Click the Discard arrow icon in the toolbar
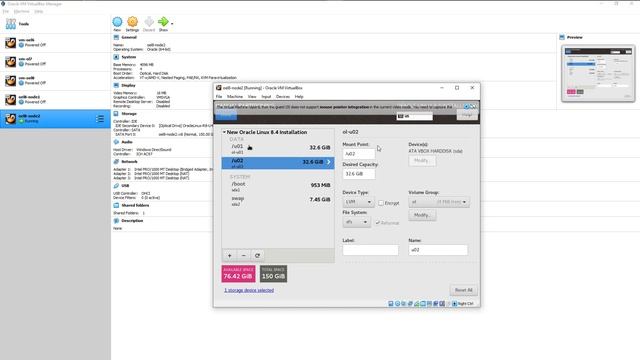640x360 pixels. [x=149, y=22]
